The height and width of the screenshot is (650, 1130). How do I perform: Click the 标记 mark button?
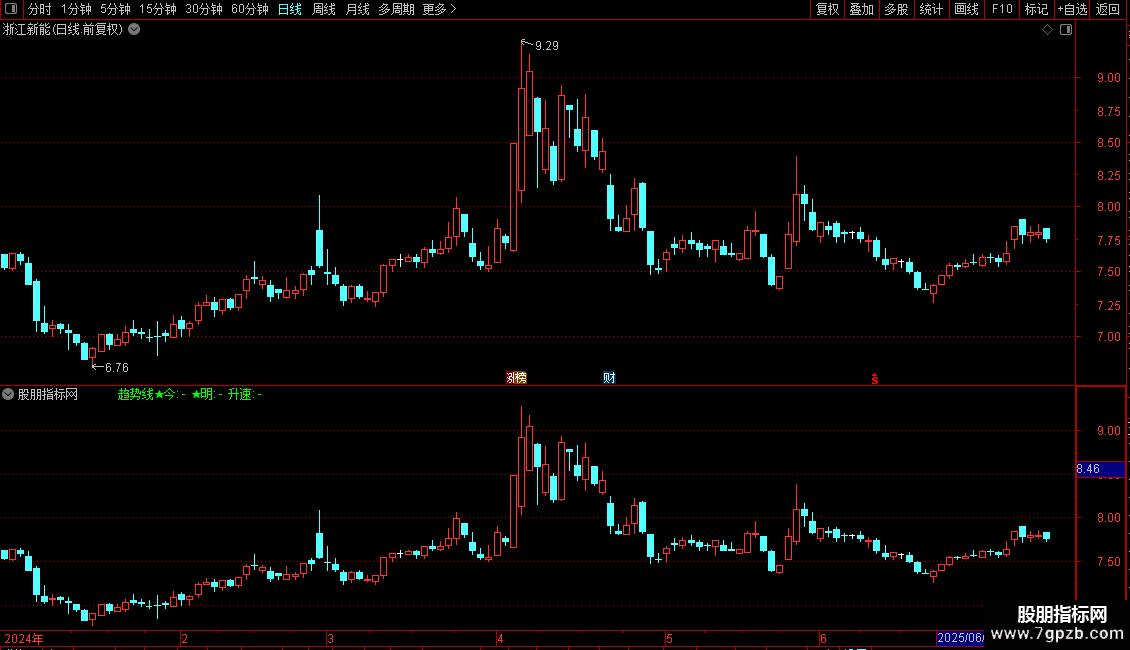[1036, 9]
